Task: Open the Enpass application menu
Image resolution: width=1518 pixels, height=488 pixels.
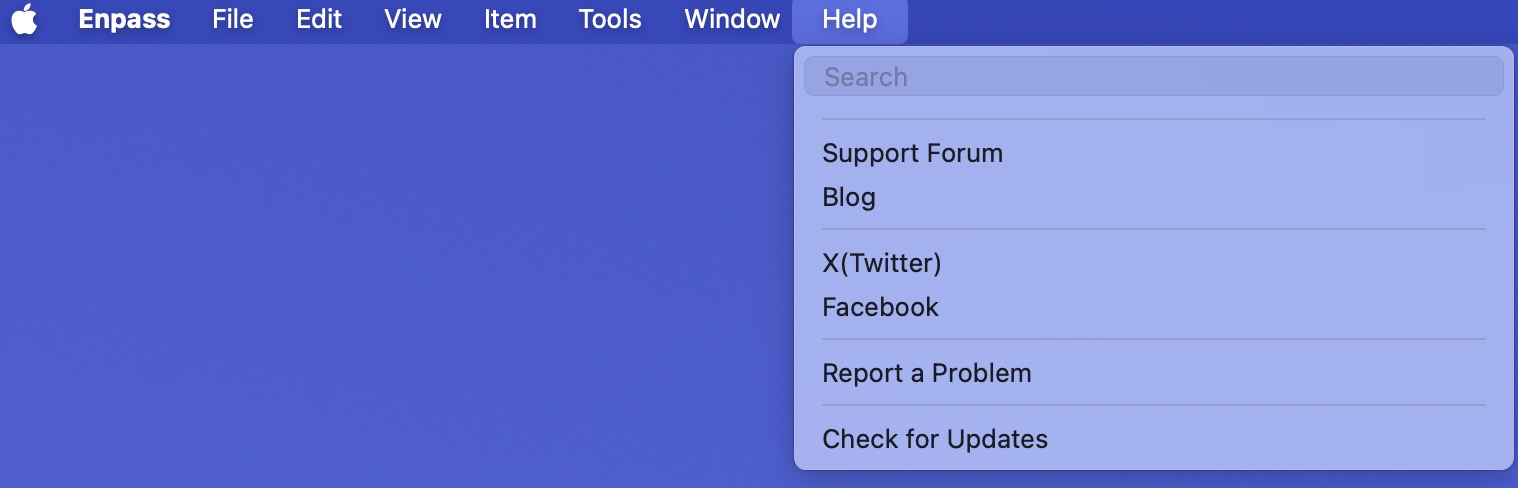Action: tap(124, 19)
